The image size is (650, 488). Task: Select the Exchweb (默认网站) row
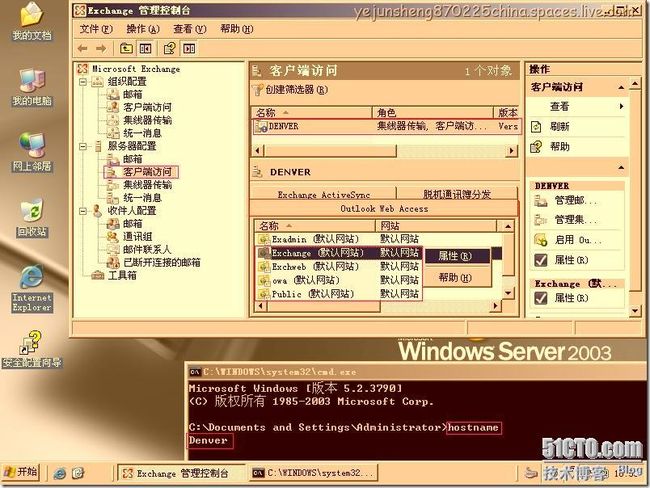pyautogui.click(x=339, y=267)
